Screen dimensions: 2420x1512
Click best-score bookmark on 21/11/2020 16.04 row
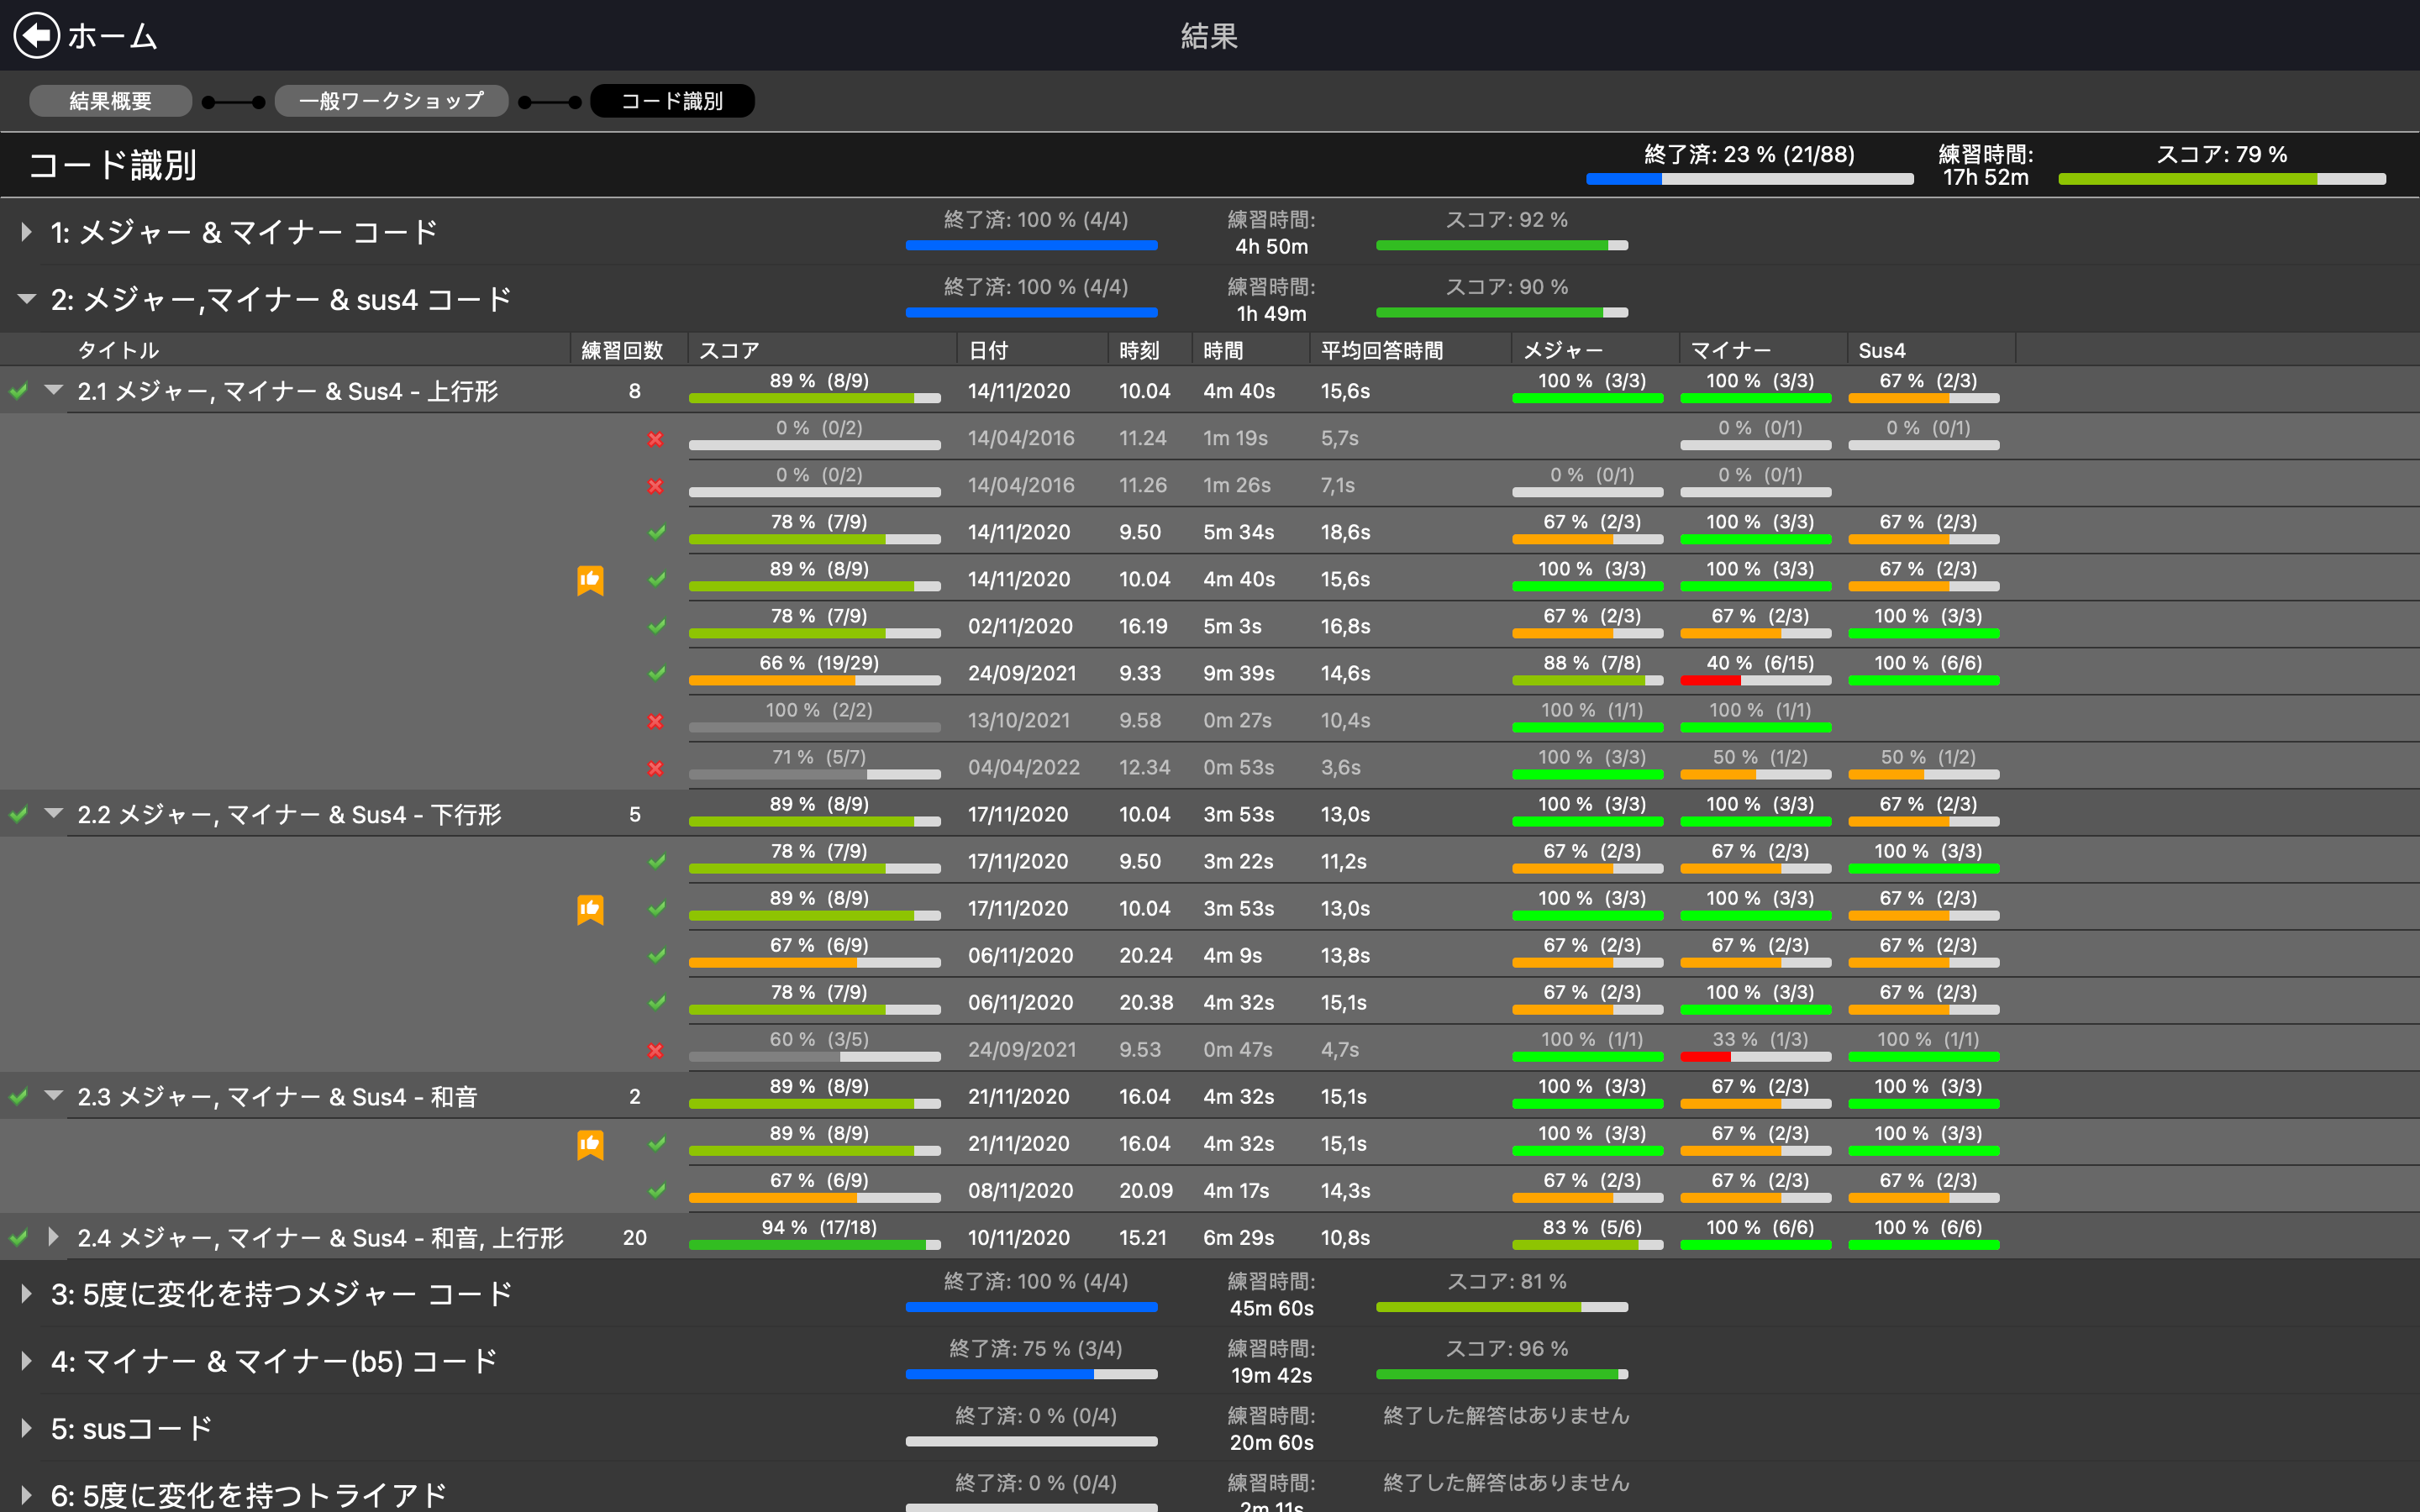(x=590, y=1144)
